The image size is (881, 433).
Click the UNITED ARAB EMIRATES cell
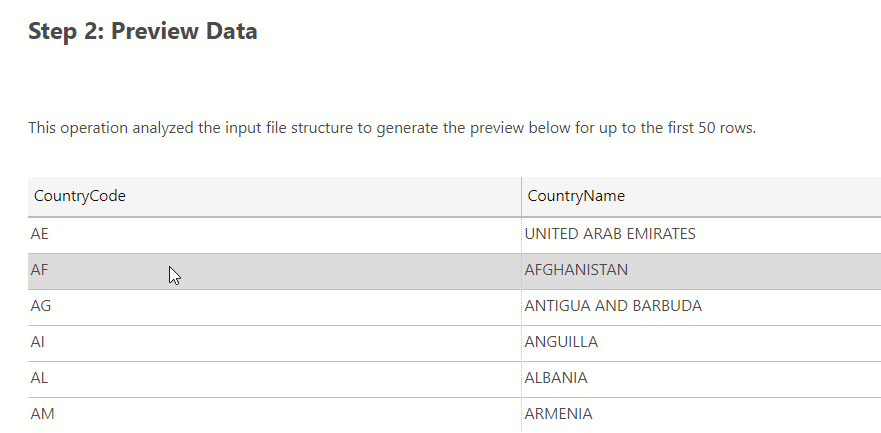609,234
